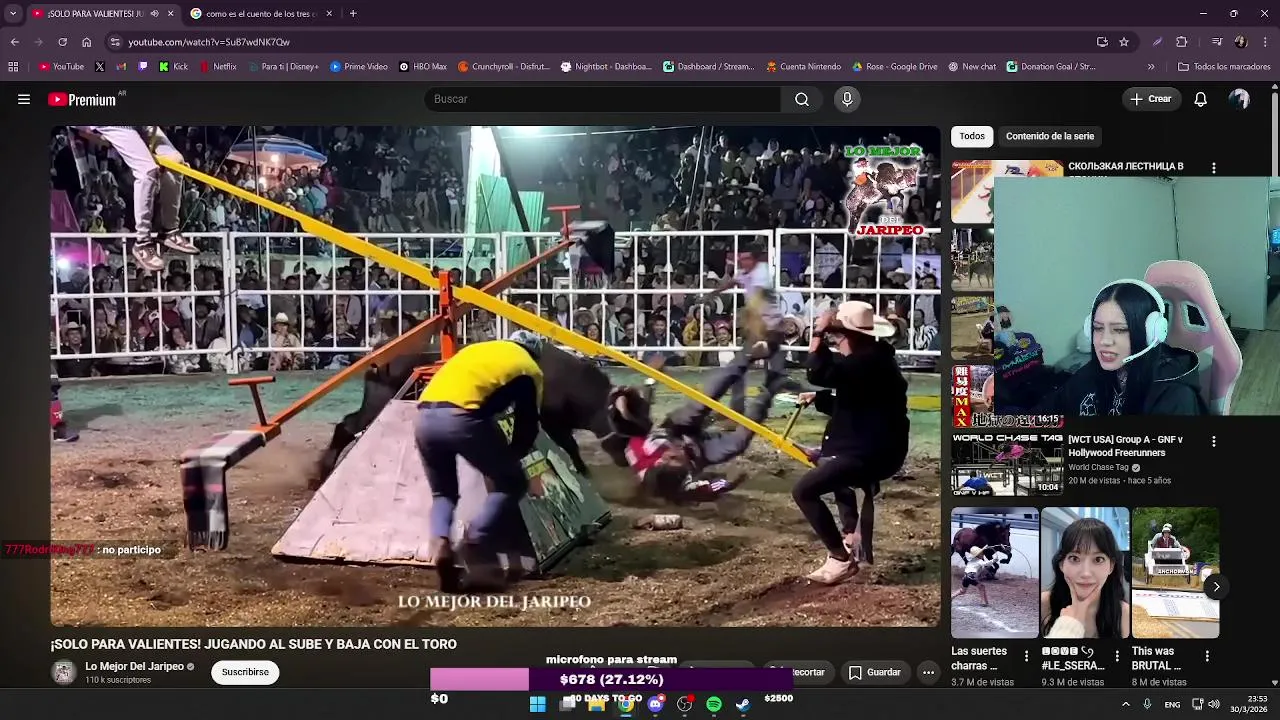Save the video with Guardar
1280x720 pixels.
(x=875, y=672)
